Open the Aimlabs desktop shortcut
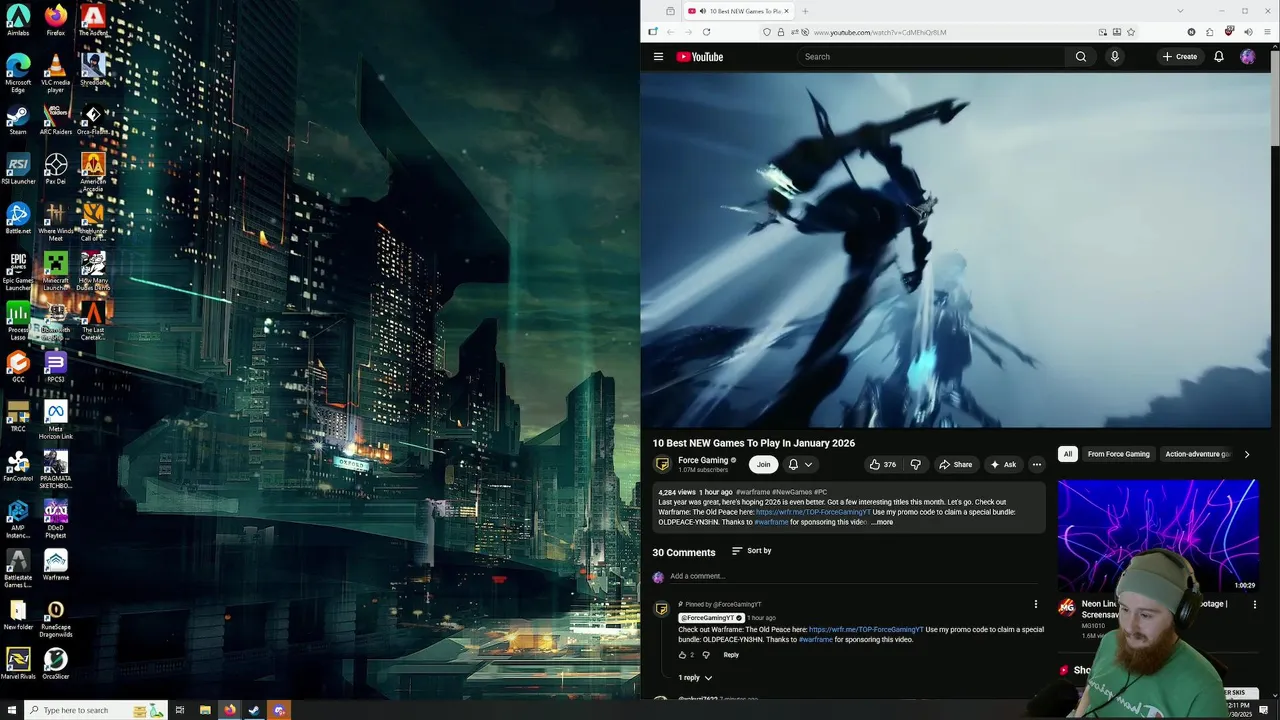 (18, 20)
